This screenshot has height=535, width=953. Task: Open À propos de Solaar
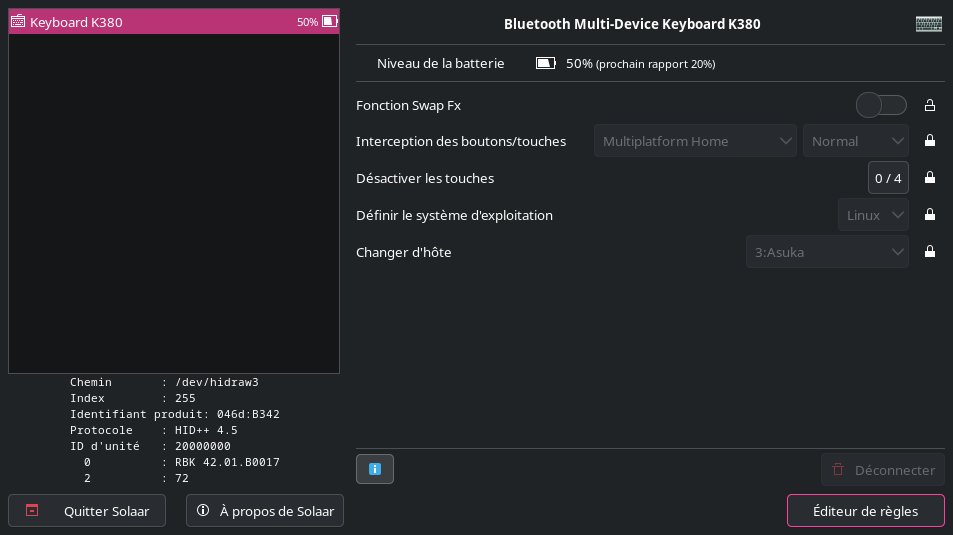click(265, 511)
